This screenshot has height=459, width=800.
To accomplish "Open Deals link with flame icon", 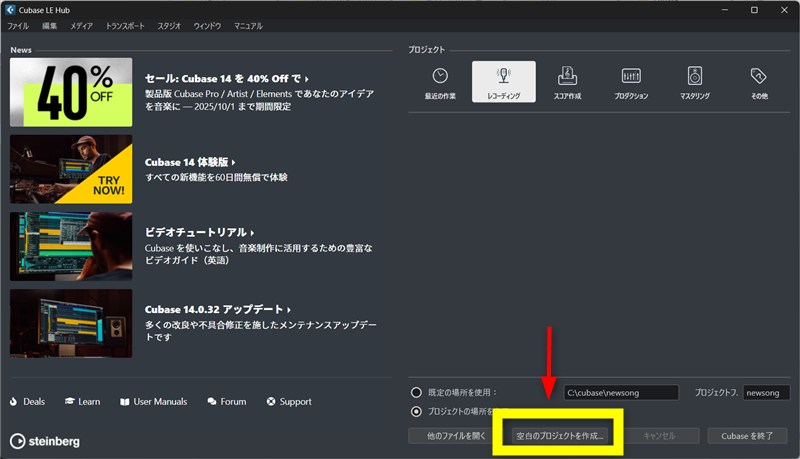I will tap(28, 401).
